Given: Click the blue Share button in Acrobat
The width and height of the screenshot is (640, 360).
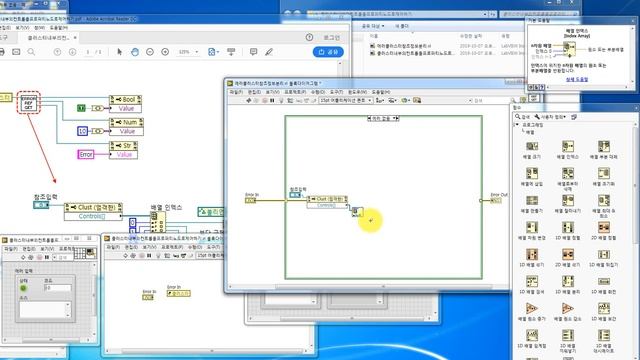Looking at the screenshot, I should [x=328, y=52].
